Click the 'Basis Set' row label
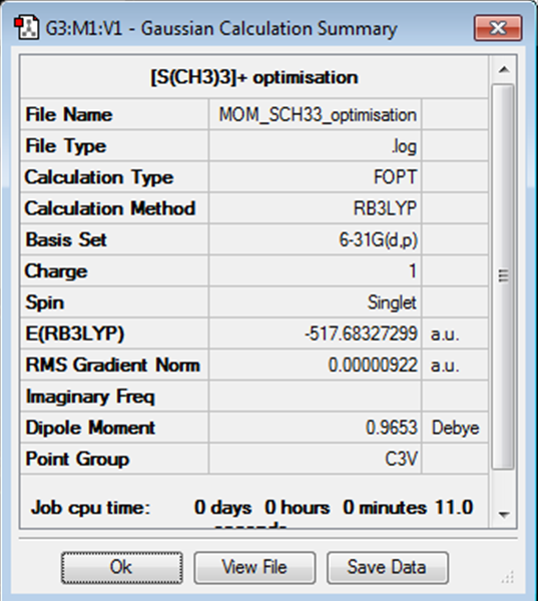Image resolution: width=538 pixels, height=601 pixels. (66, 240)
